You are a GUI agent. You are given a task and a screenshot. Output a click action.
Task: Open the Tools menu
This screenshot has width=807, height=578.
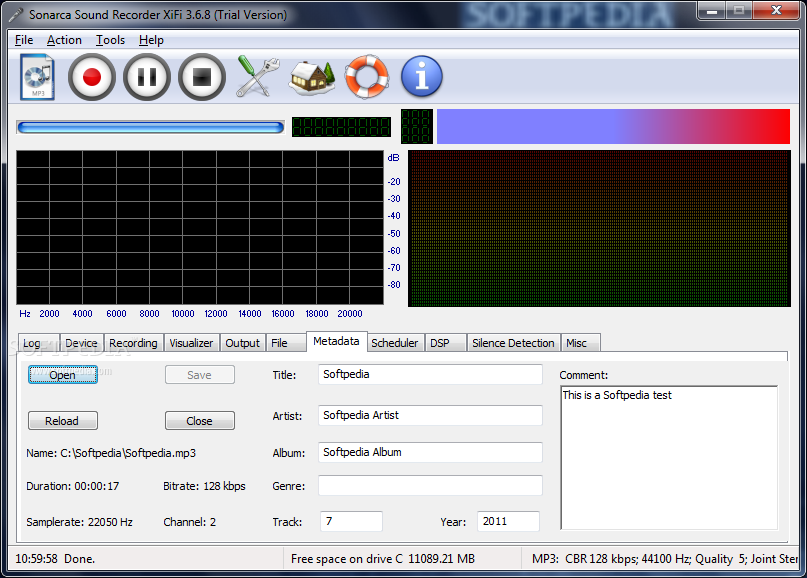pyautogui.click(x=110, y=40)
